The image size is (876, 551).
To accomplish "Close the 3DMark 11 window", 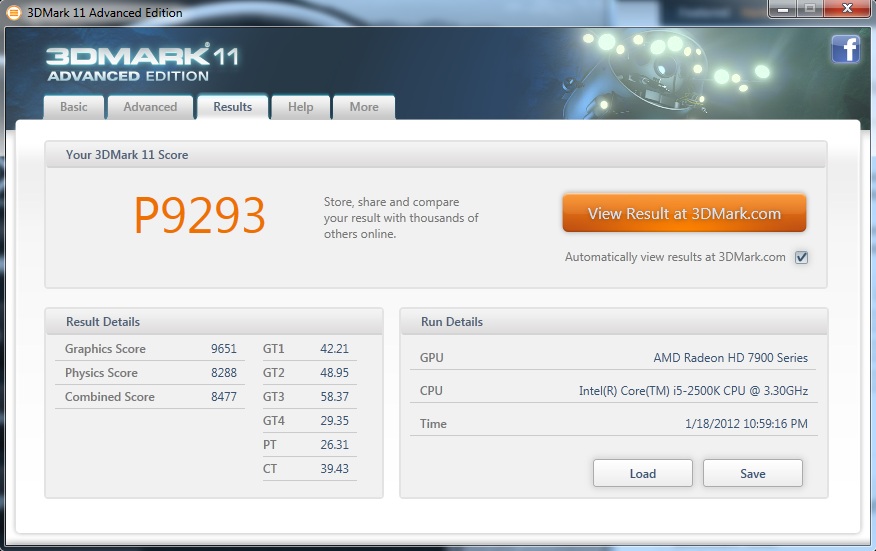I will pyautogui.click(x=848, y=8).
